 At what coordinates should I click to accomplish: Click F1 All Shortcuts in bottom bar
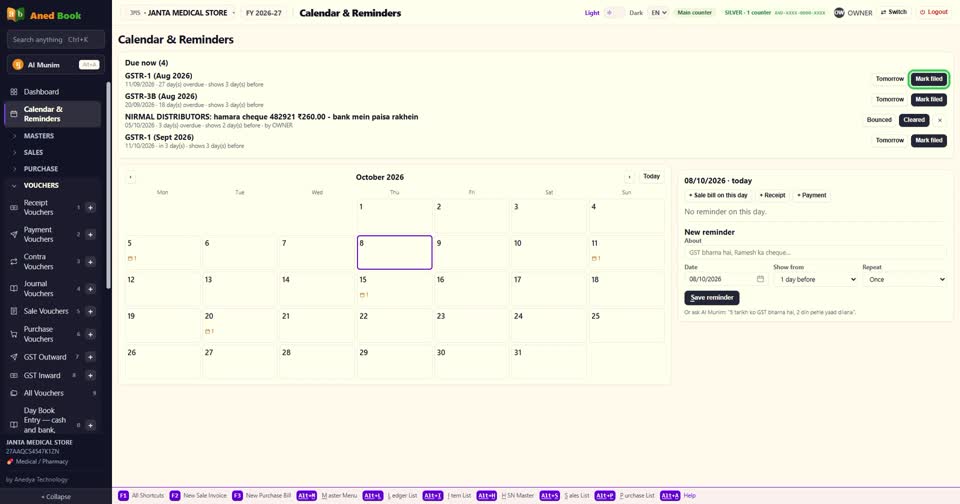coord(141,495)
